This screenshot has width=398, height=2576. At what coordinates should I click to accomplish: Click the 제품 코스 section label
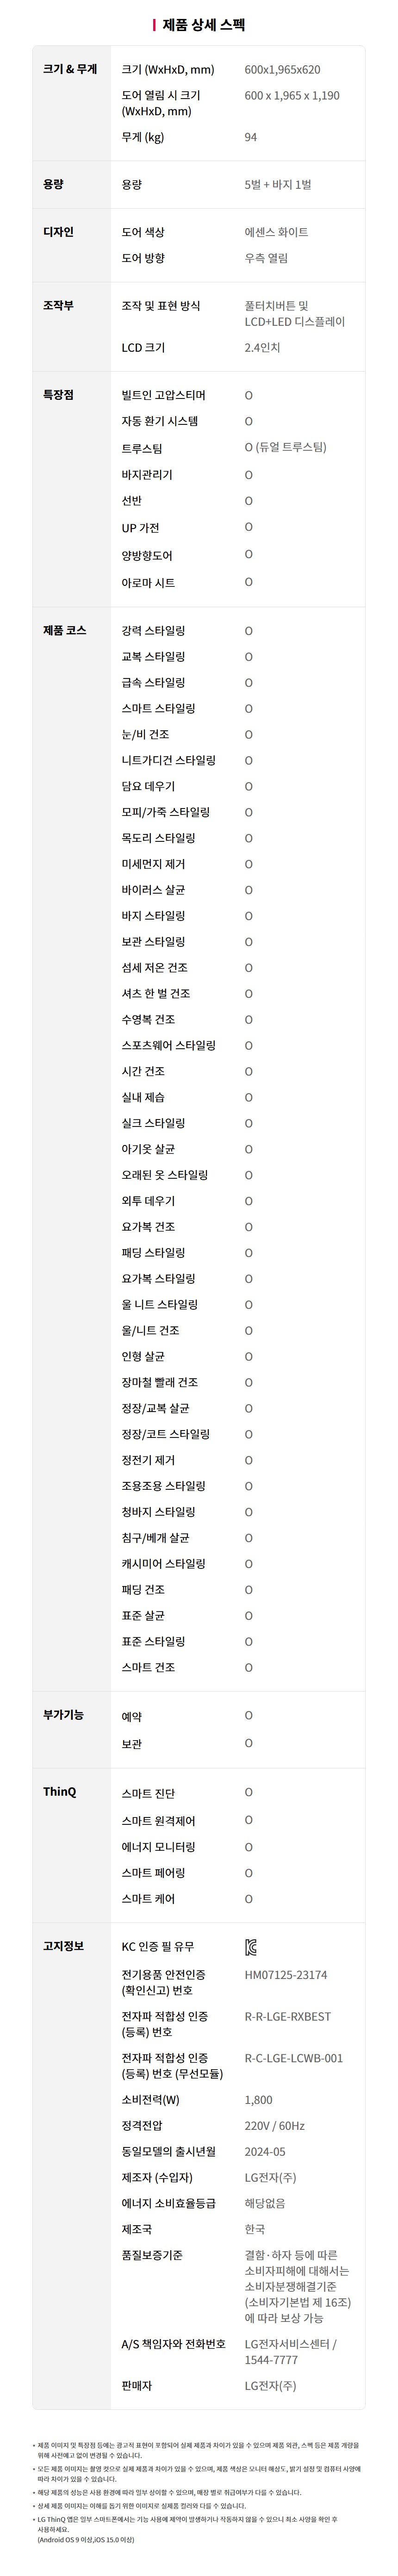pos(64,630)
